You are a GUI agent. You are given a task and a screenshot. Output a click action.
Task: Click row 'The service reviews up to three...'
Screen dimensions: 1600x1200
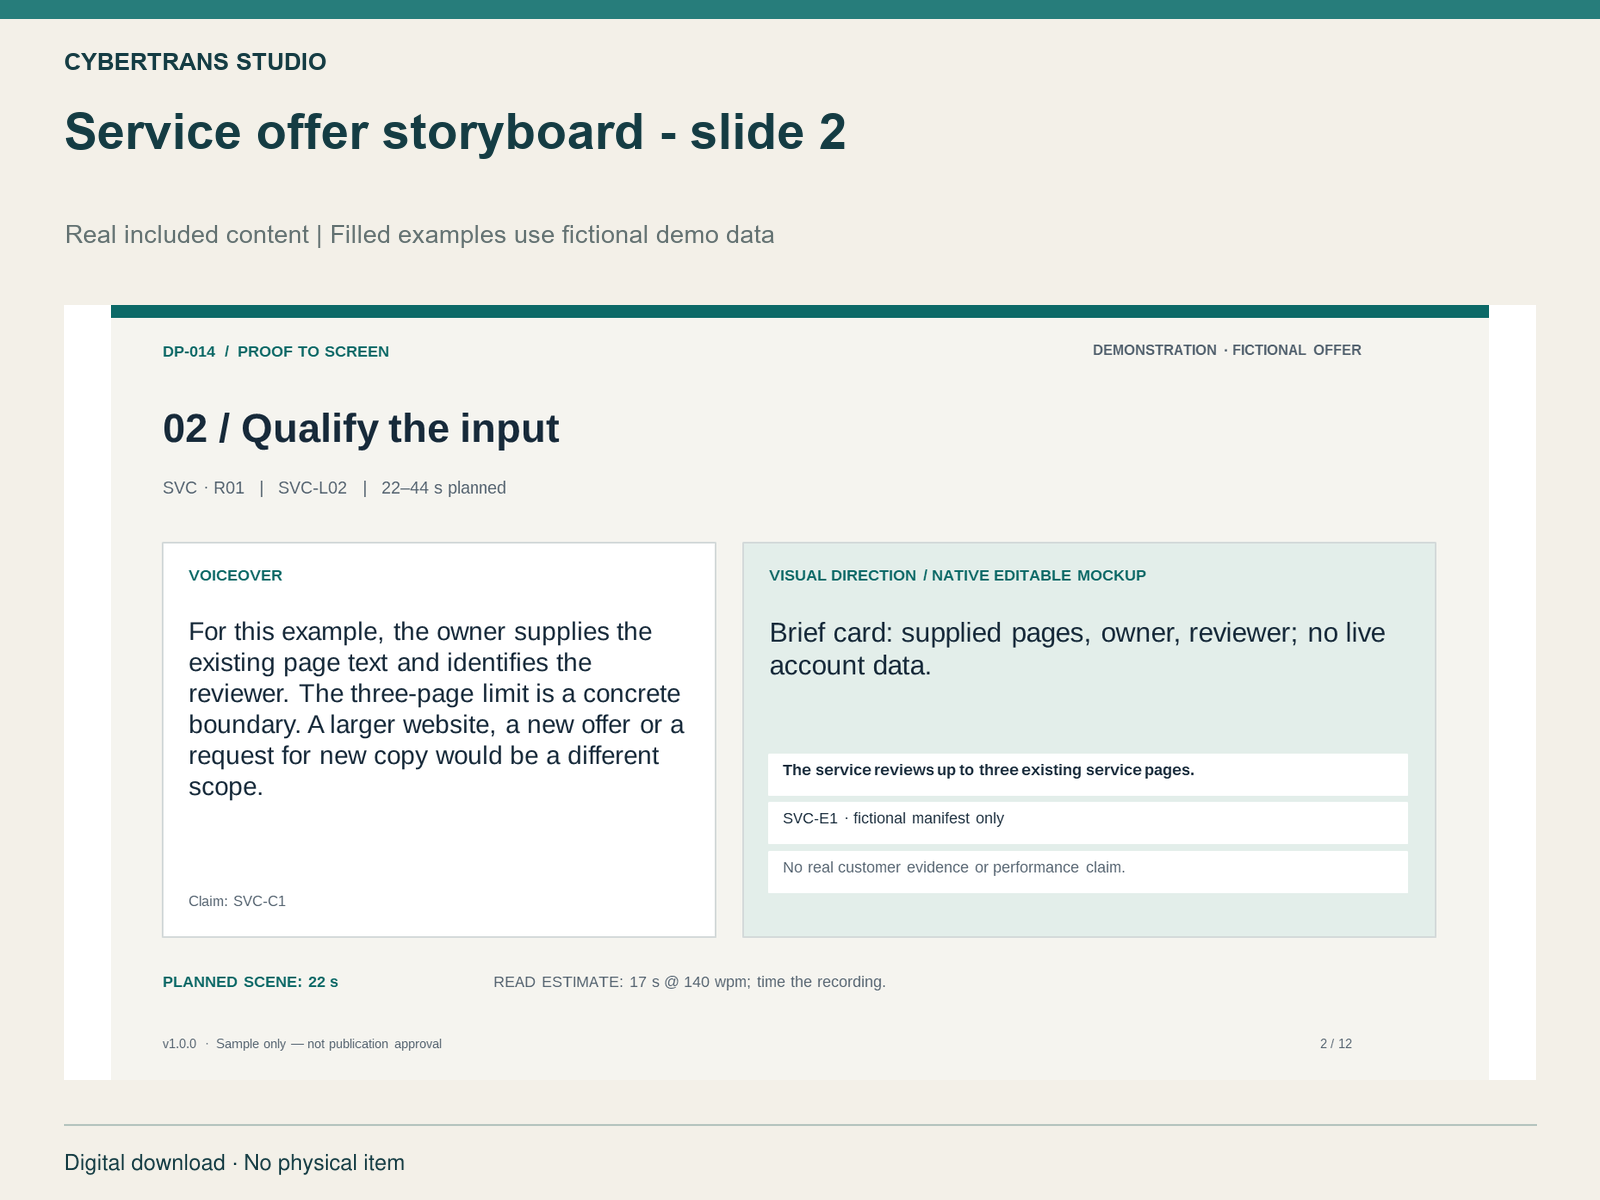(1088, 775)
